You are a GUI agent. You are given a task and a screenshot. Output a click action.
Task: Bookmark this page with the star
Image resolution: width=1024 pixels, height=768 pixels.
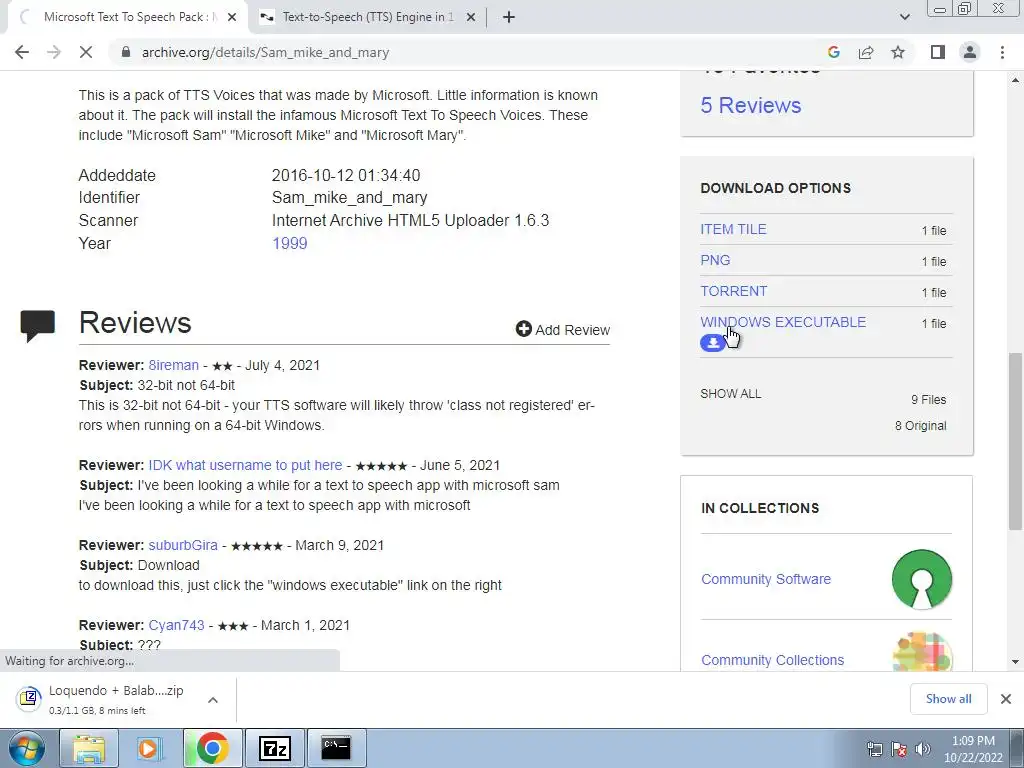coord(898,52)
